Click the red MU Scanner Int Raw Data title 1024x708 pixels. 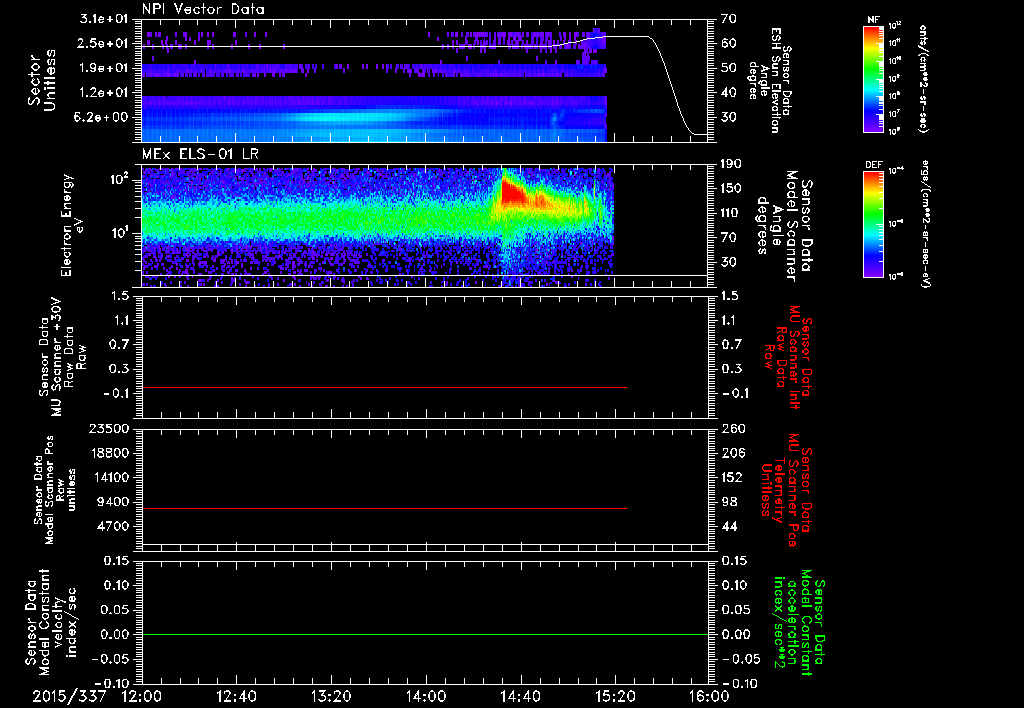coord(787,357)
